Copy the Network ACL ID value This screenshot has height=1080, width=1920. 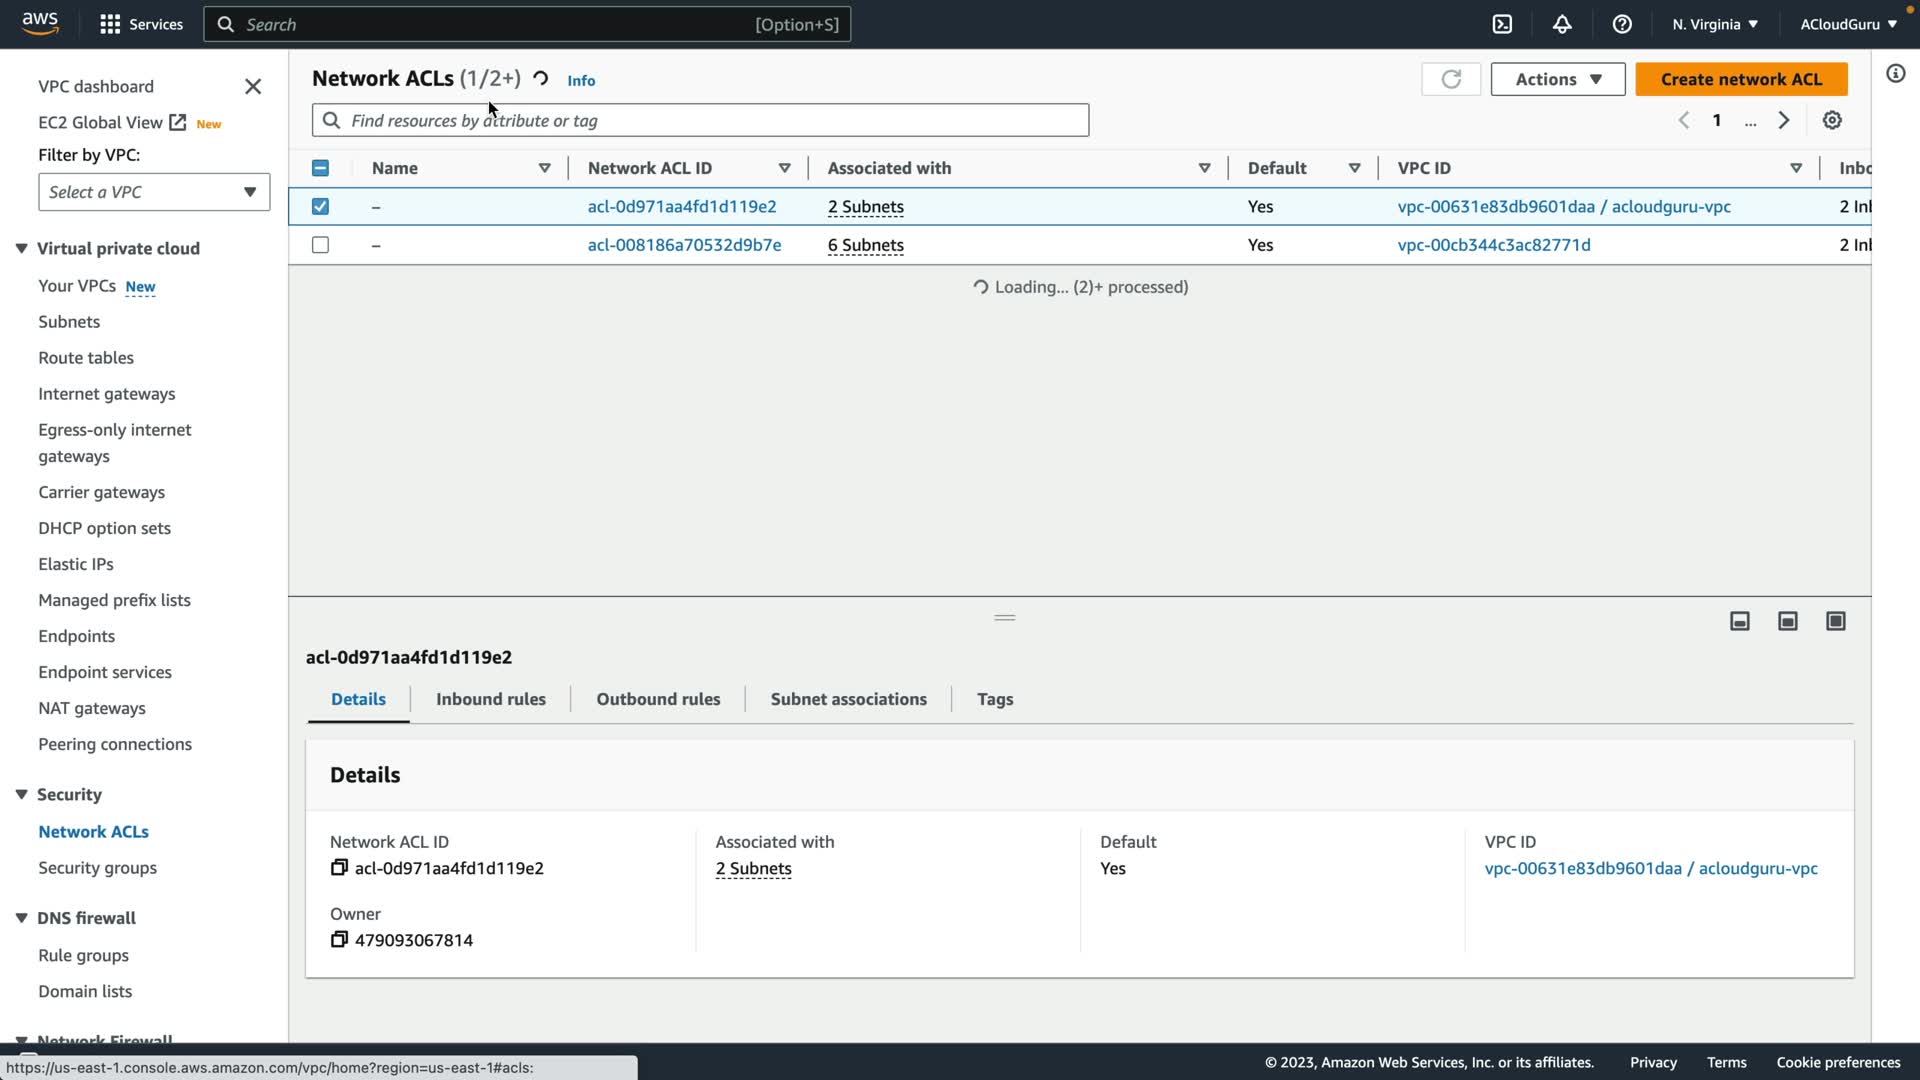pos(339,868)
